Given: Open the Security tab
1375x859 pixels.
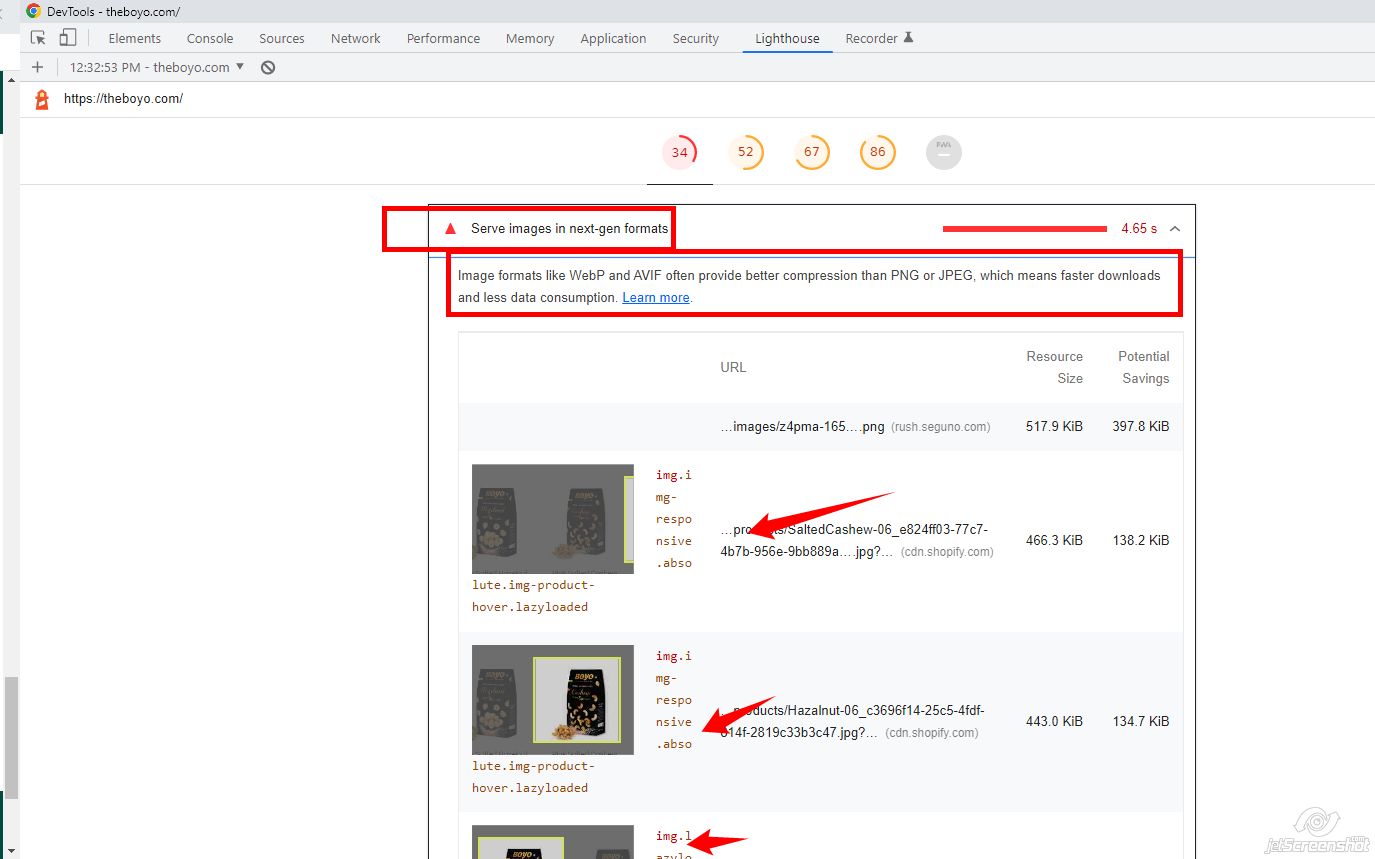Looking at the screenshot, I should pyautogui.click(x=696, y=38).
